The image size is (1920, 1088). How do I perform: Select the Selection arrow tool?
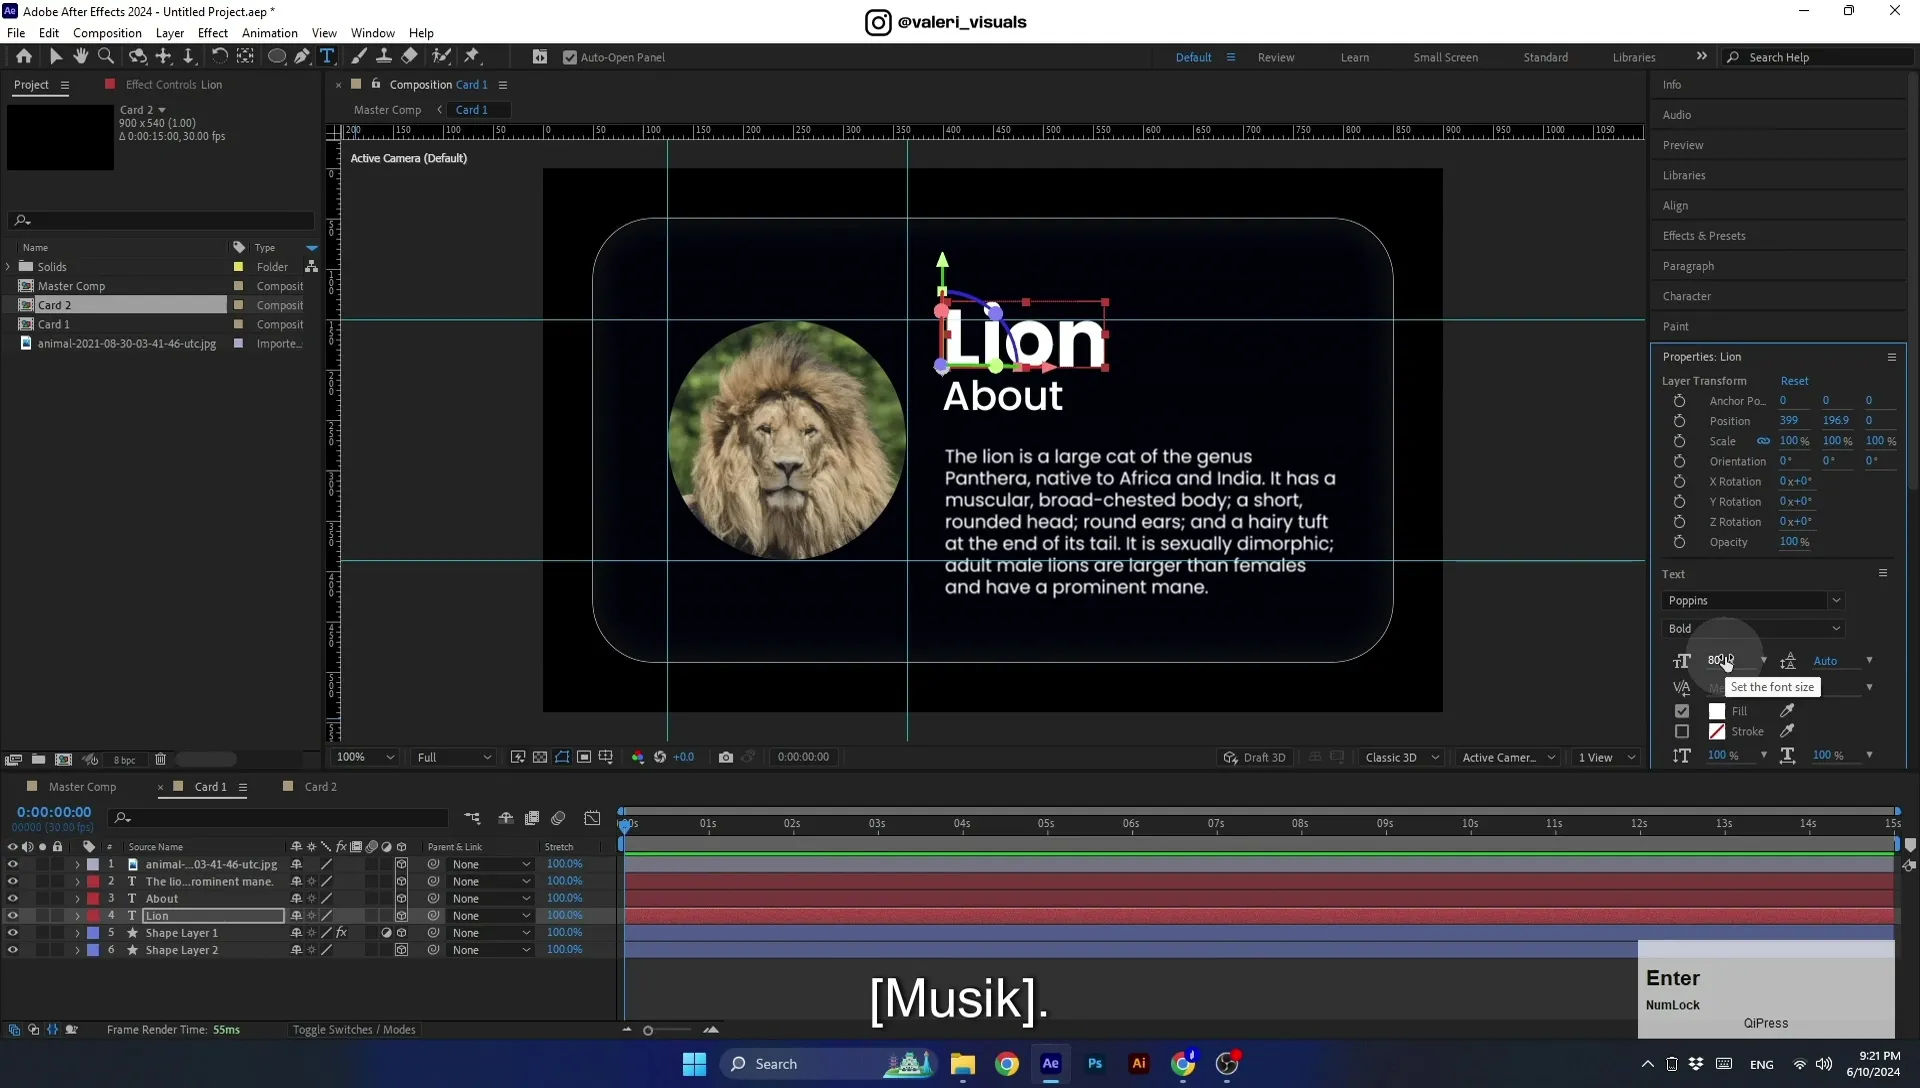pos(56,57)
